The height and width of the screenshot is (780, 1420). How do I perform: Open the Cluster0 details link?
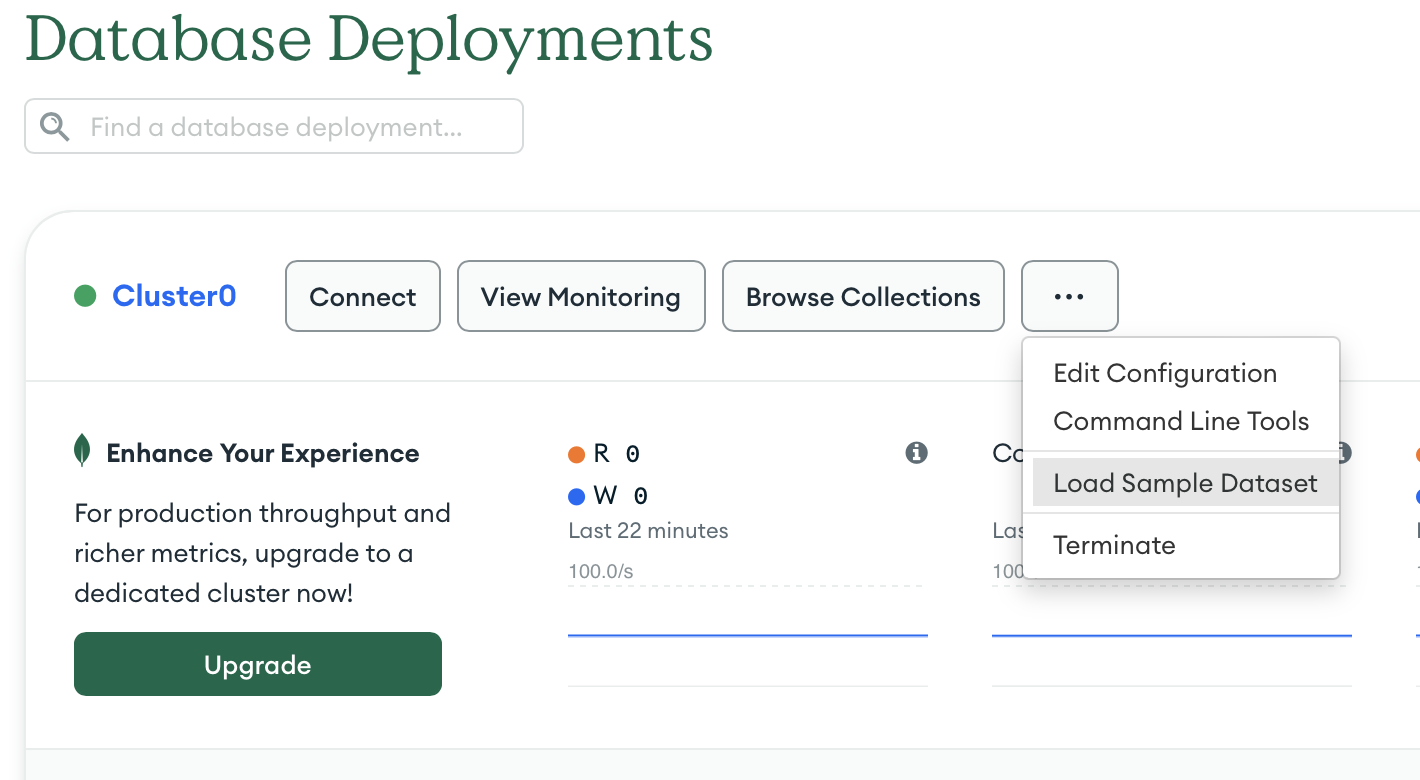coord(173,295)
